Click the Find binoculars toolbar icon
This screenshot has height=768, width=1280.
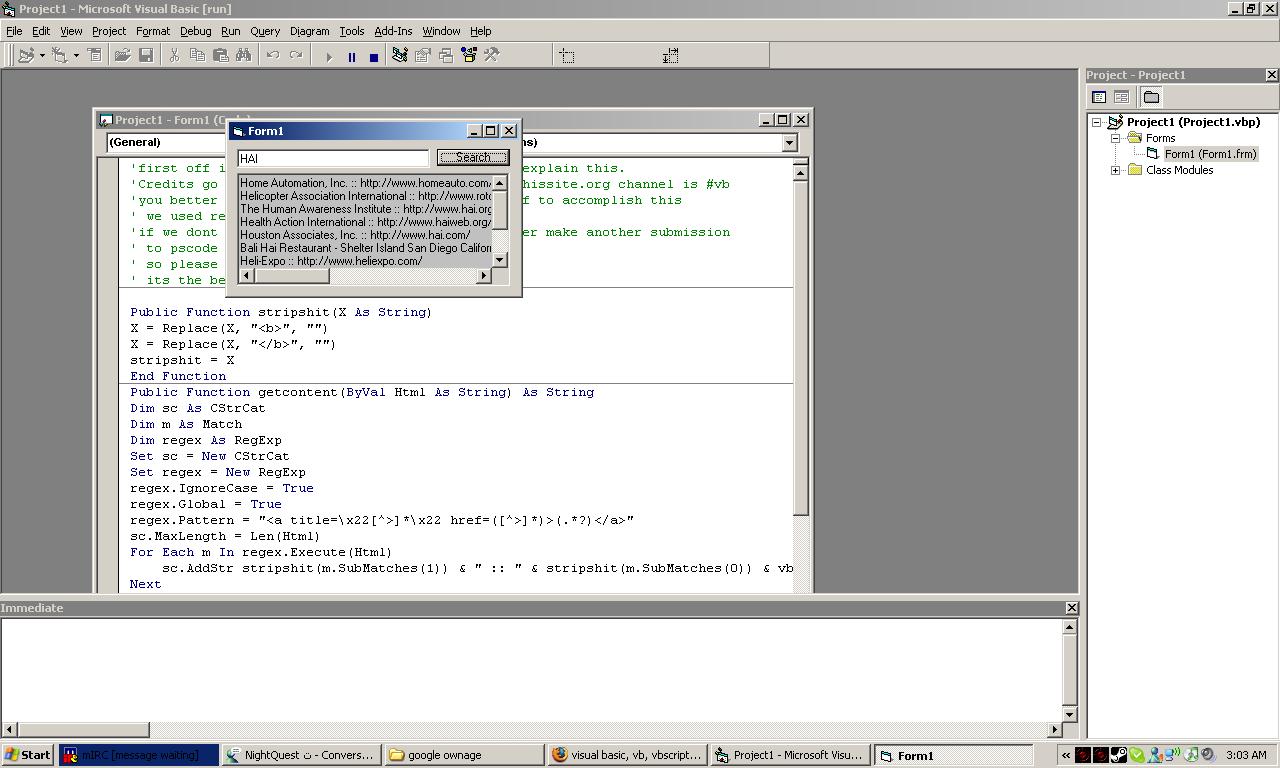tap(243, 56)
